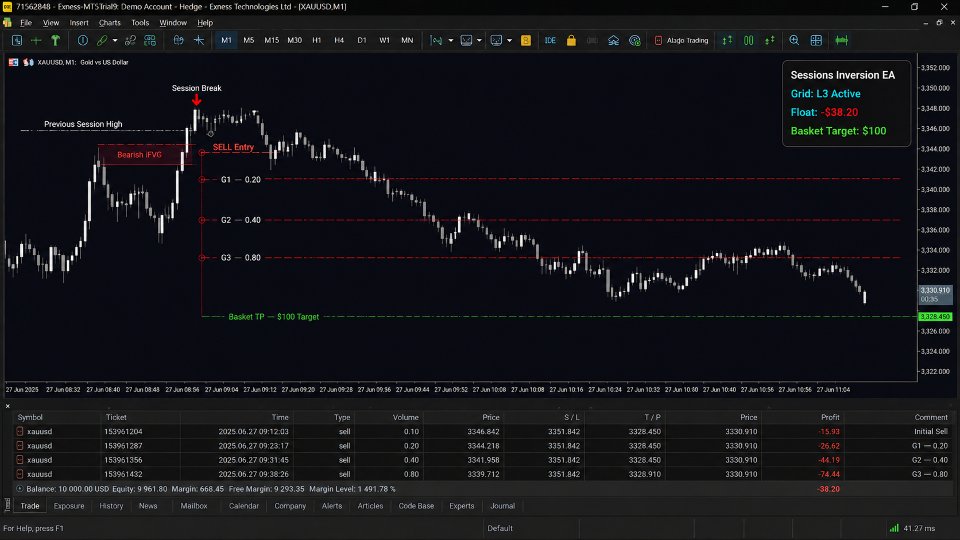Expand the monitor layout dropdown arrow

pyautogui.click(x=509, y=40)
